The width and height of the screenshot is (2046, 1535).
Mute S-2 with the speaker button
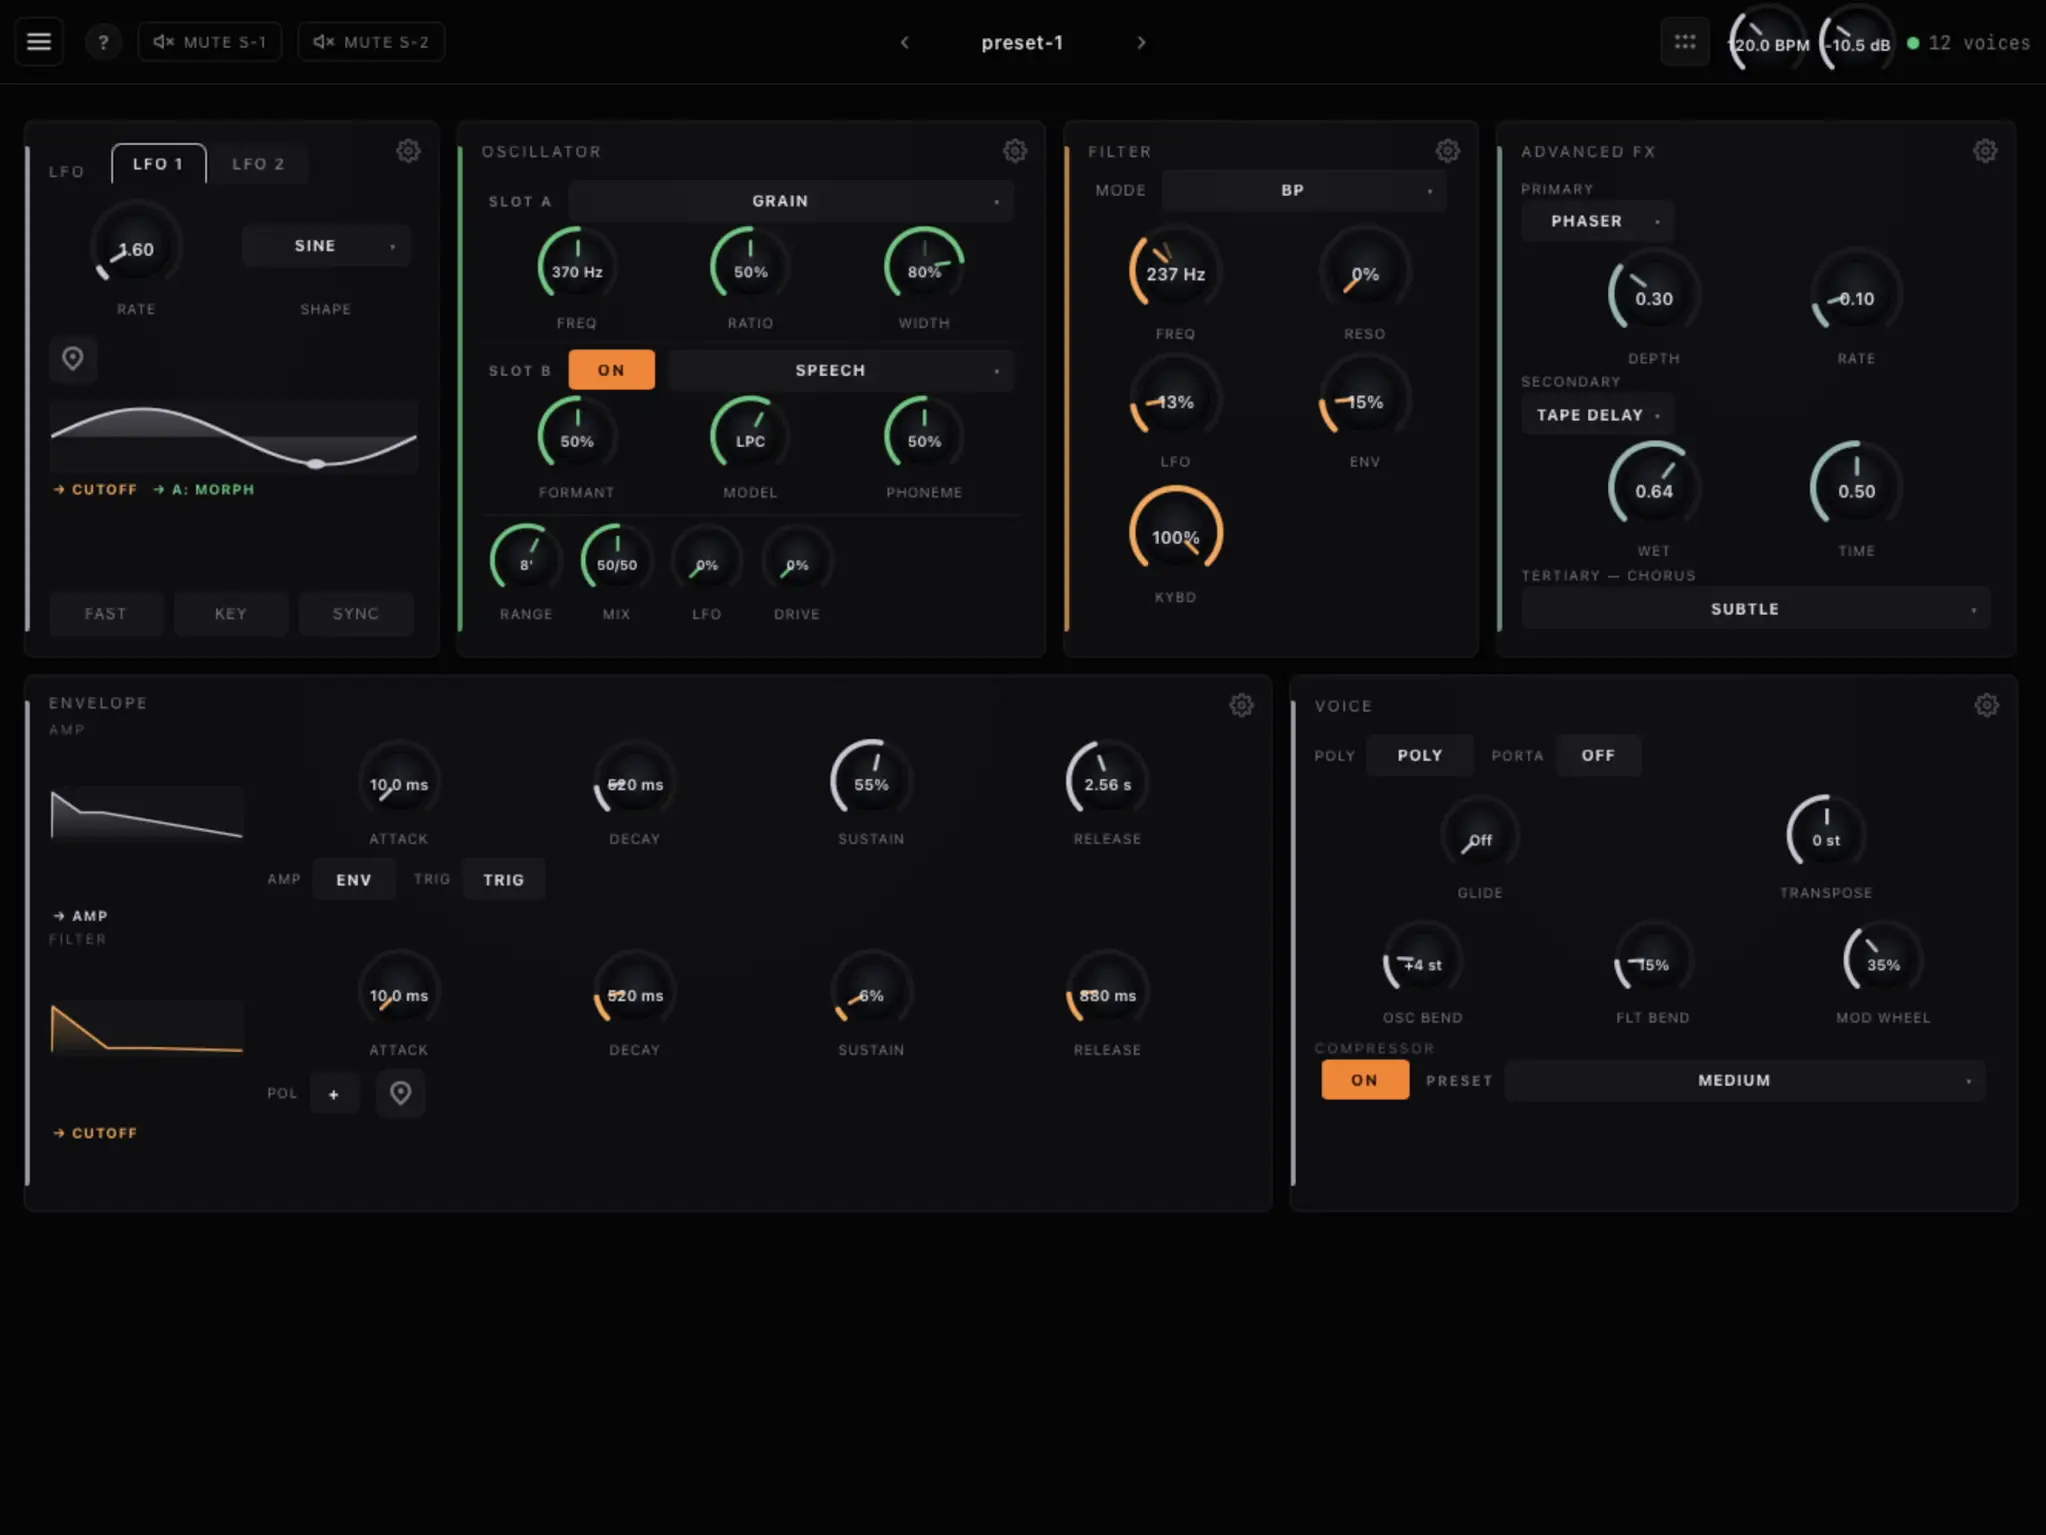[370, 42]
